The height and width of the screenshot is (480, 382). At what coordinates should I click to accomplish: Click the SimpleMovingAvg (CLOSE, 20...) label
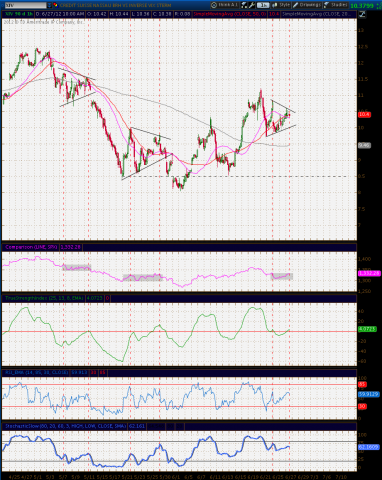pos(317,14)
